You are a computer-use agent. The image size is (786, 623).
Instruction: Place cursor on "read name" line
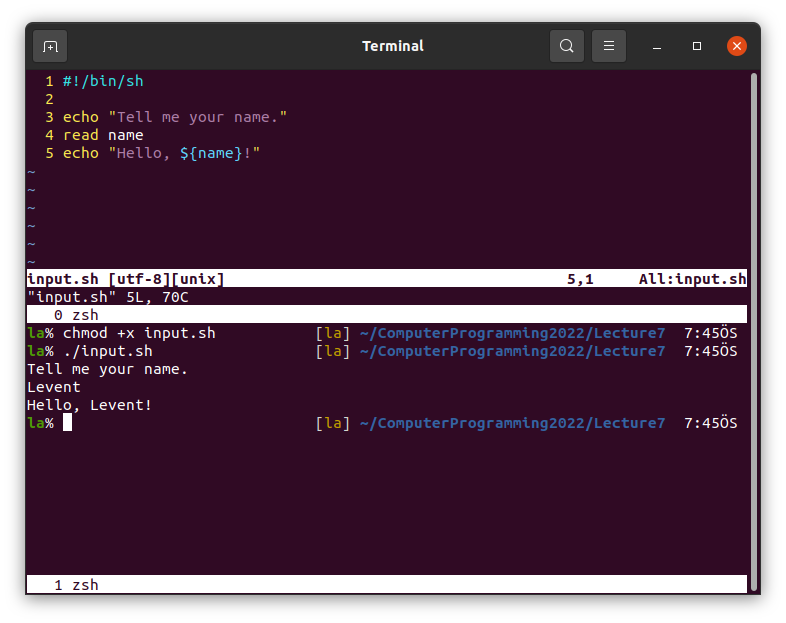click(x=103, y=135)
